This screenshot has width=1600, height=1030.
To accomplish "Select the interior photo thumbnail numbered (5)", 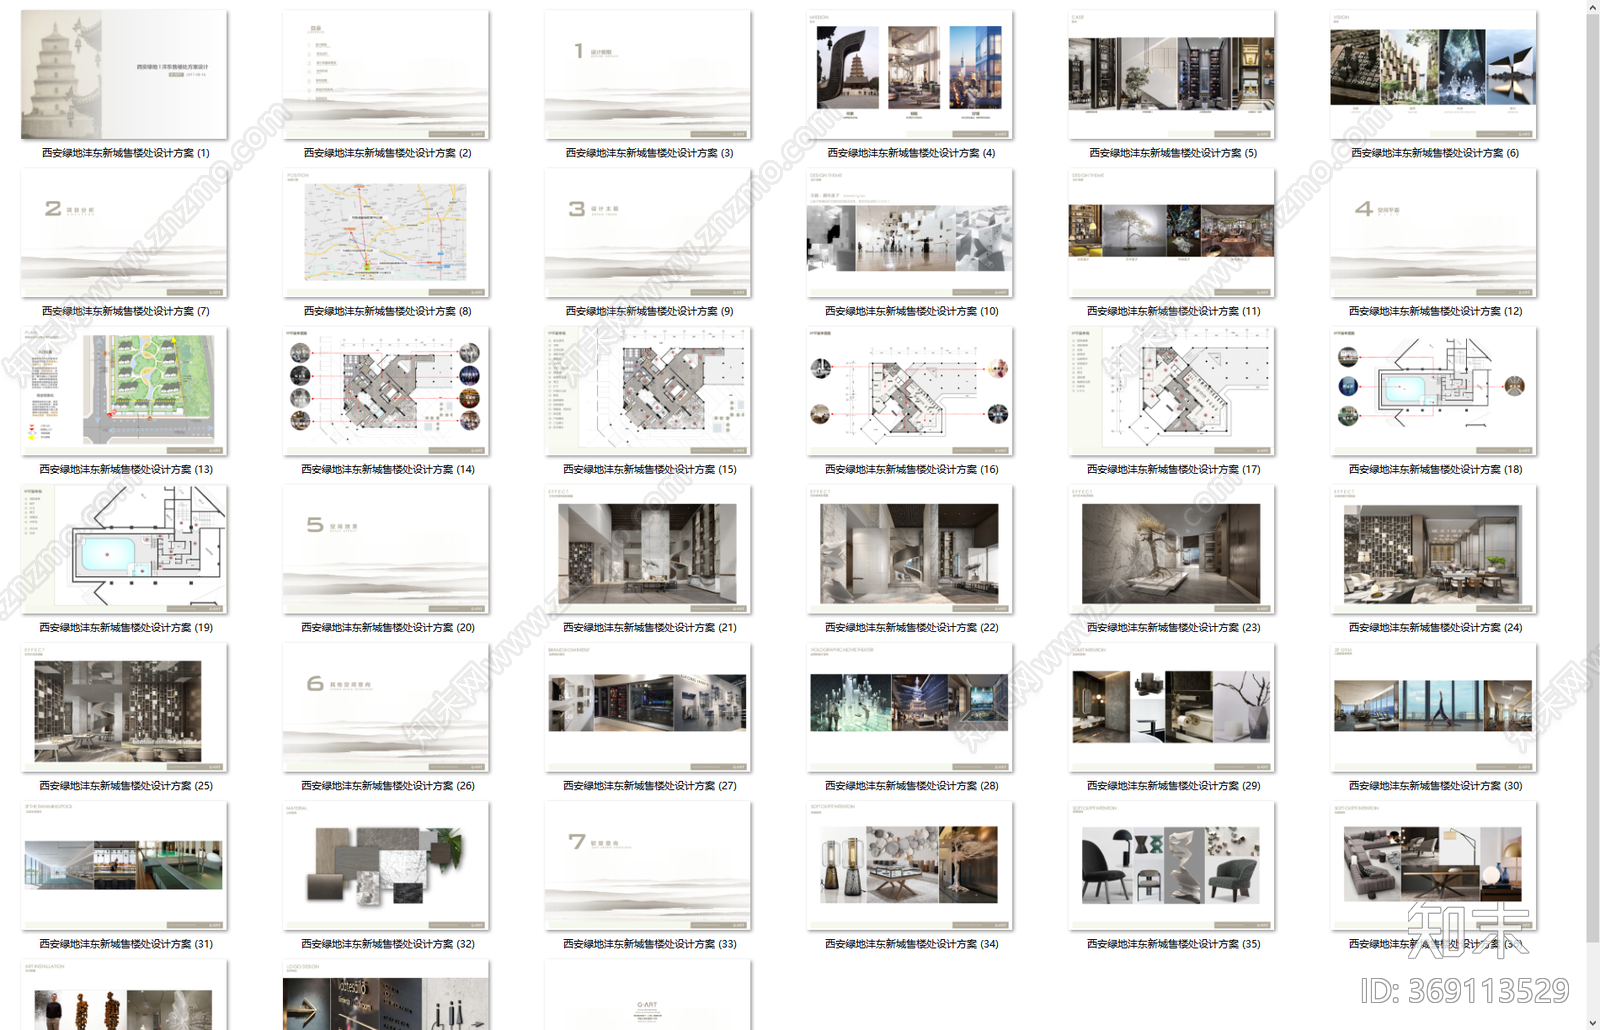I will (1172, 75).
